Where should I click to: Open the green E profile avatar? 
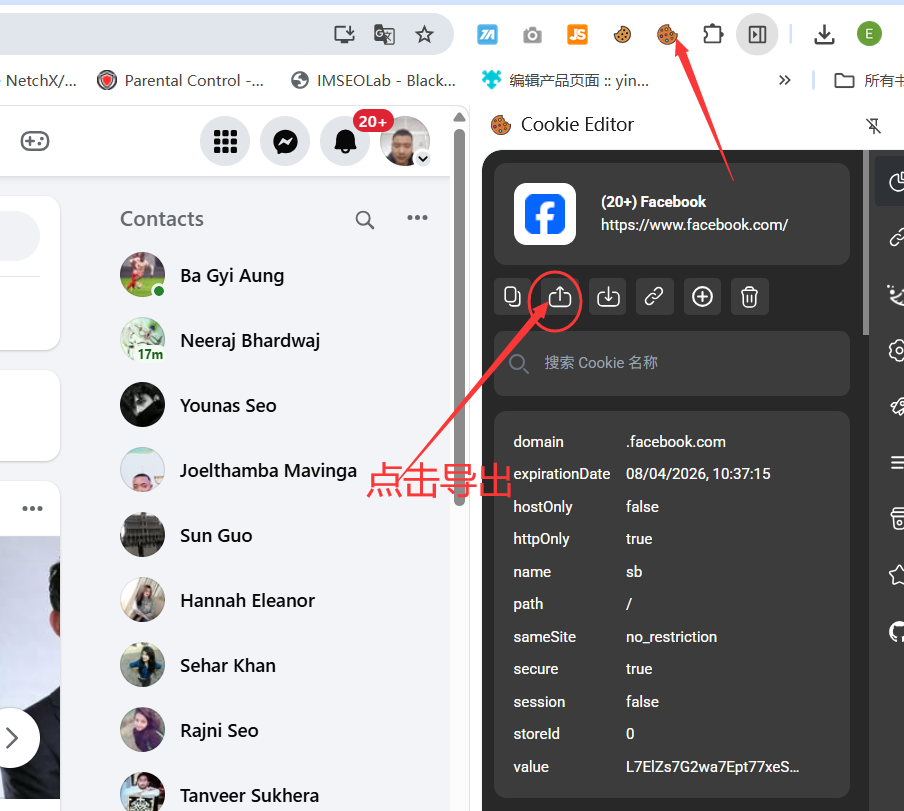click(869, 34)
